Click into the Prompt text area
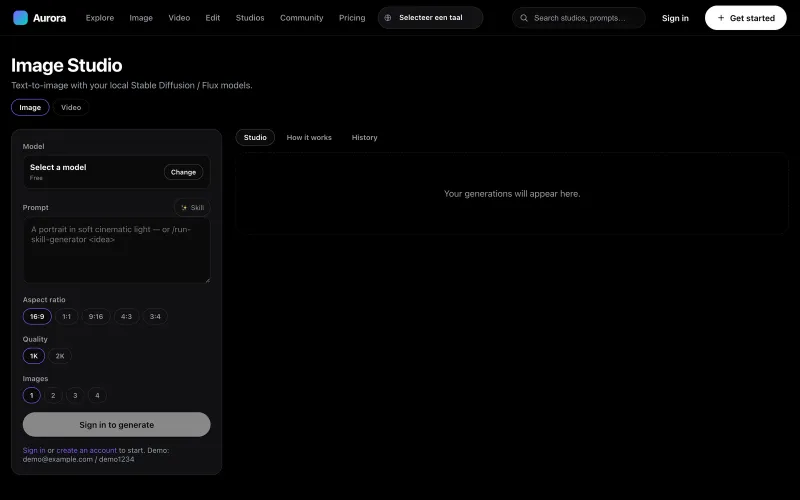800x500 pixels. [116, 251]
